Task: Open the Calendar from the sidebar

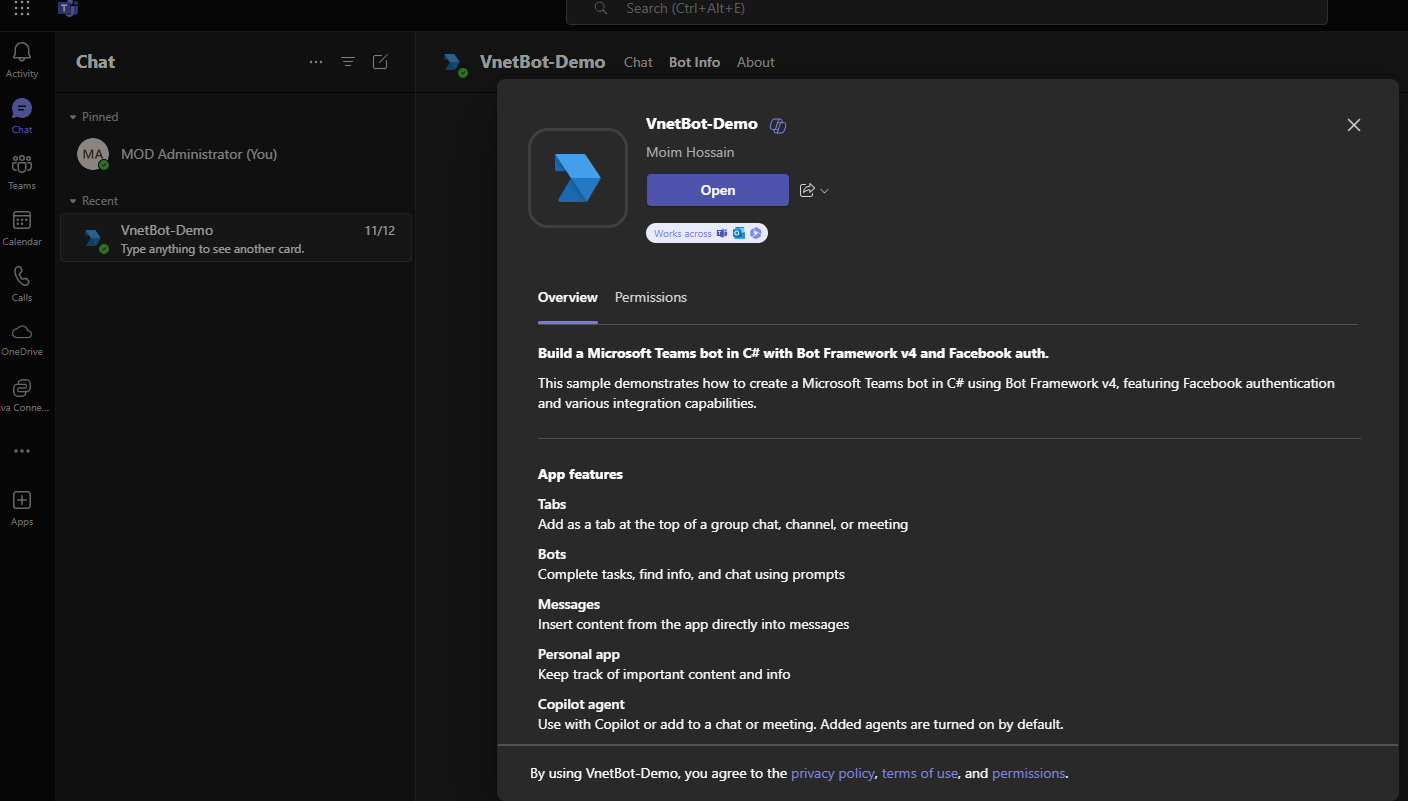Action: (x=21, y=222)
